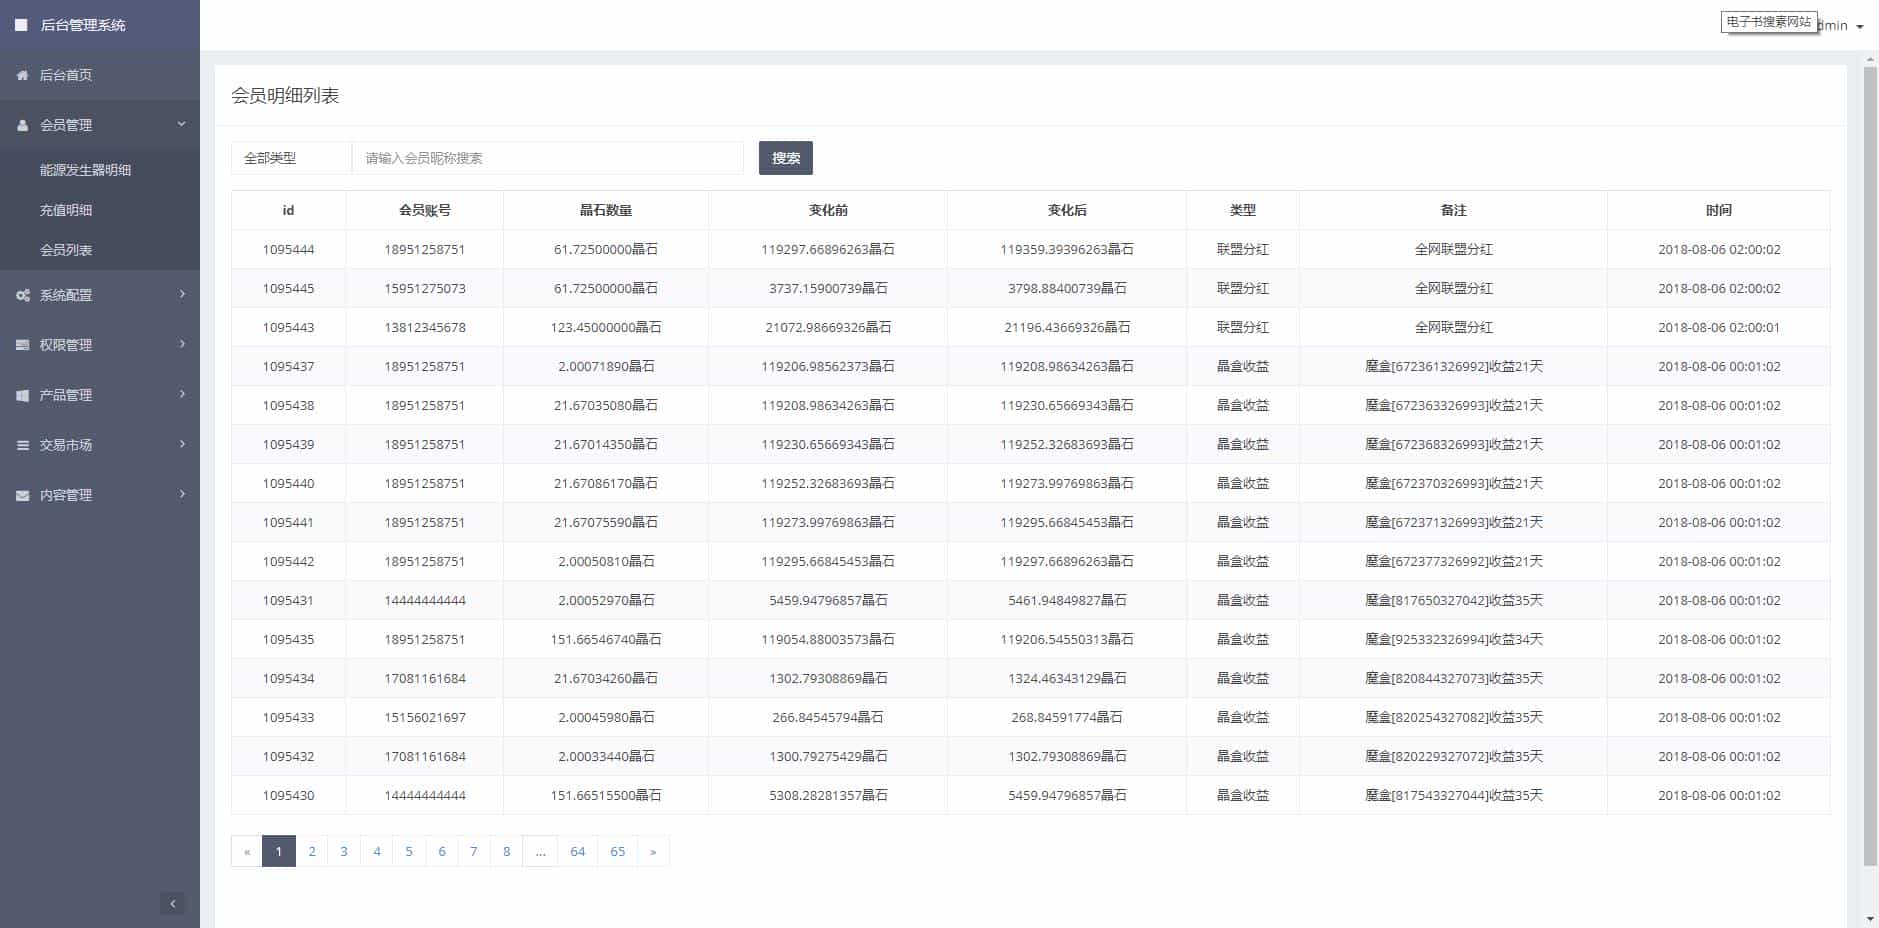The height and width of the screenshot is (928, 1879).
Task: Click the 时间 column header
Action: 1719,210
